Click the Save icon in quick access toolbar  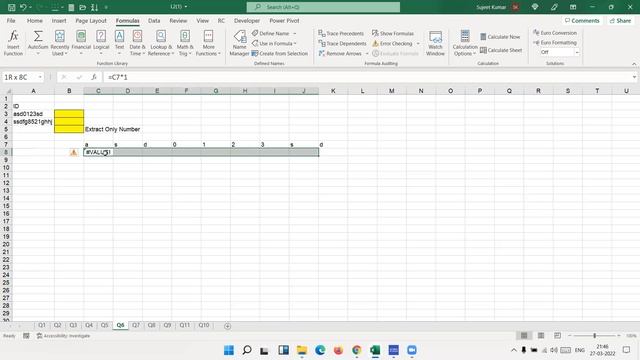pos(11,7)
